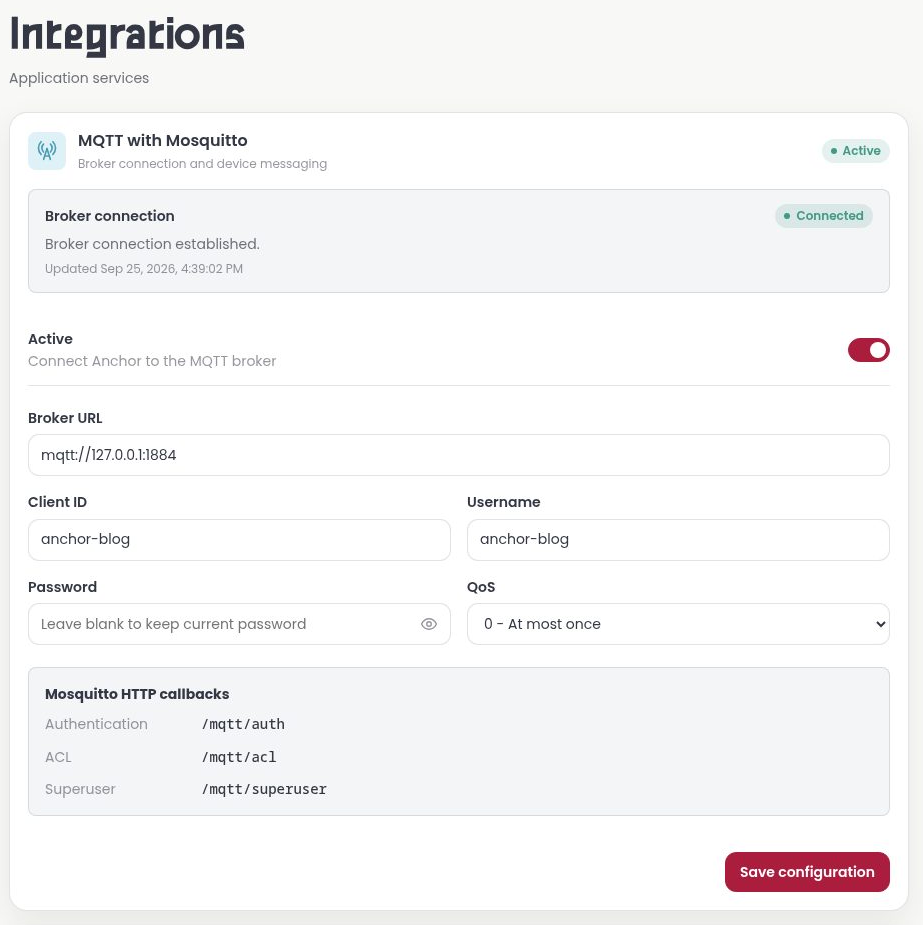This screenshot has height=925, width=923.
Task: Click the Active status badge
Action: click(855, 151)
